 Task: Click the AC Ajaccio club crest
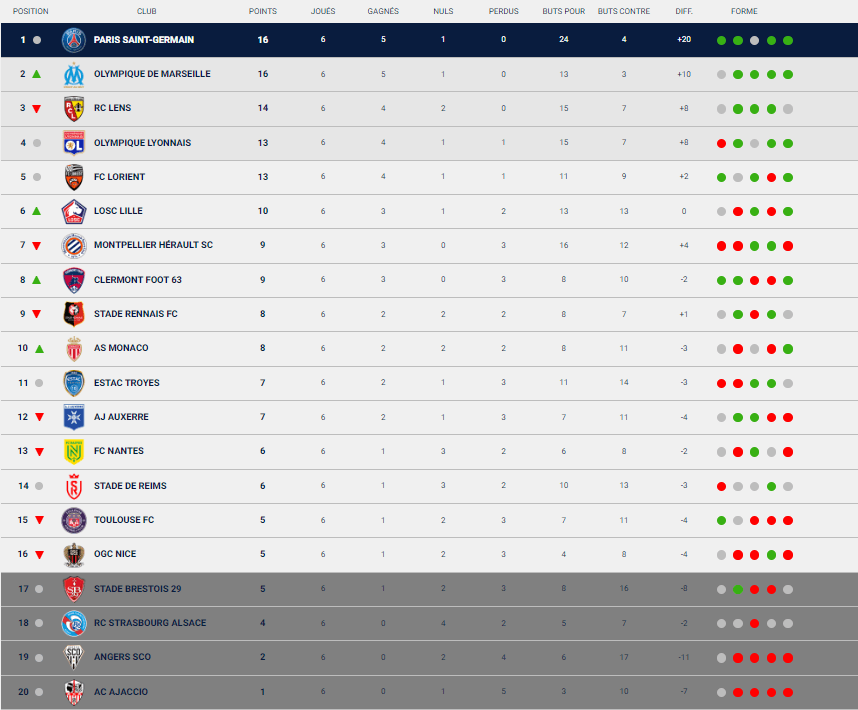point(73,692)
